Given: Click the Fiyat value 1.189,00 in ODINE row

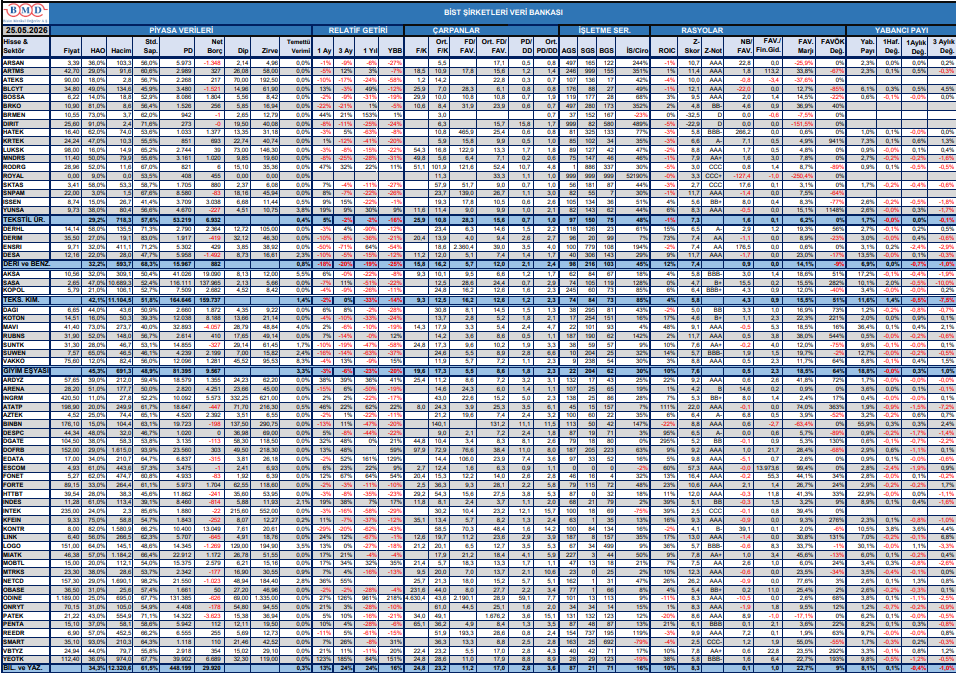Looking at the screenshot, I should coord(70,598).
